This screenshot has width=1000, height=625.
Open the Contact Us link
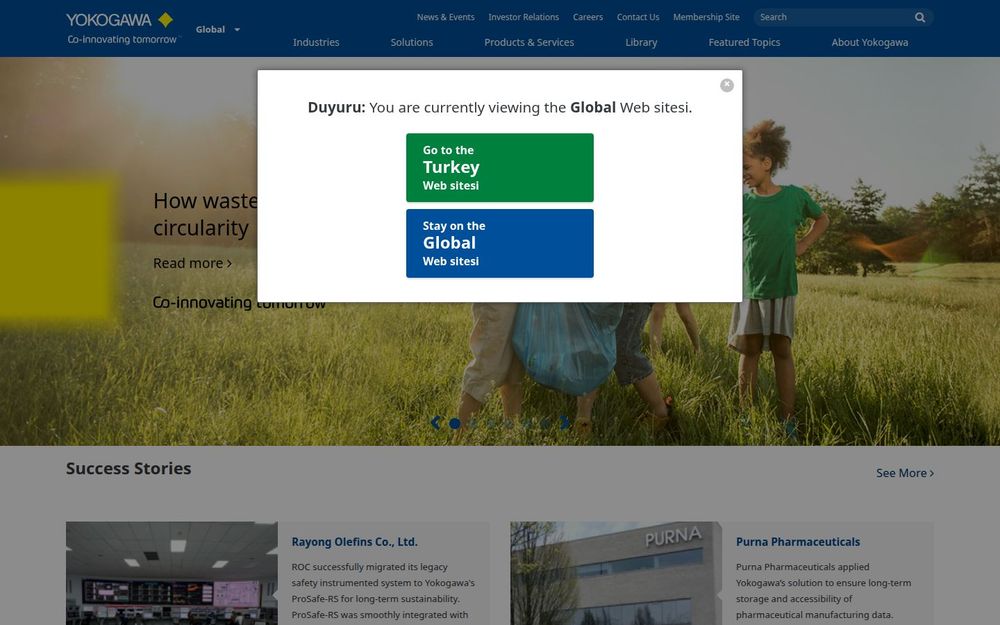click(x=638, y=17)
